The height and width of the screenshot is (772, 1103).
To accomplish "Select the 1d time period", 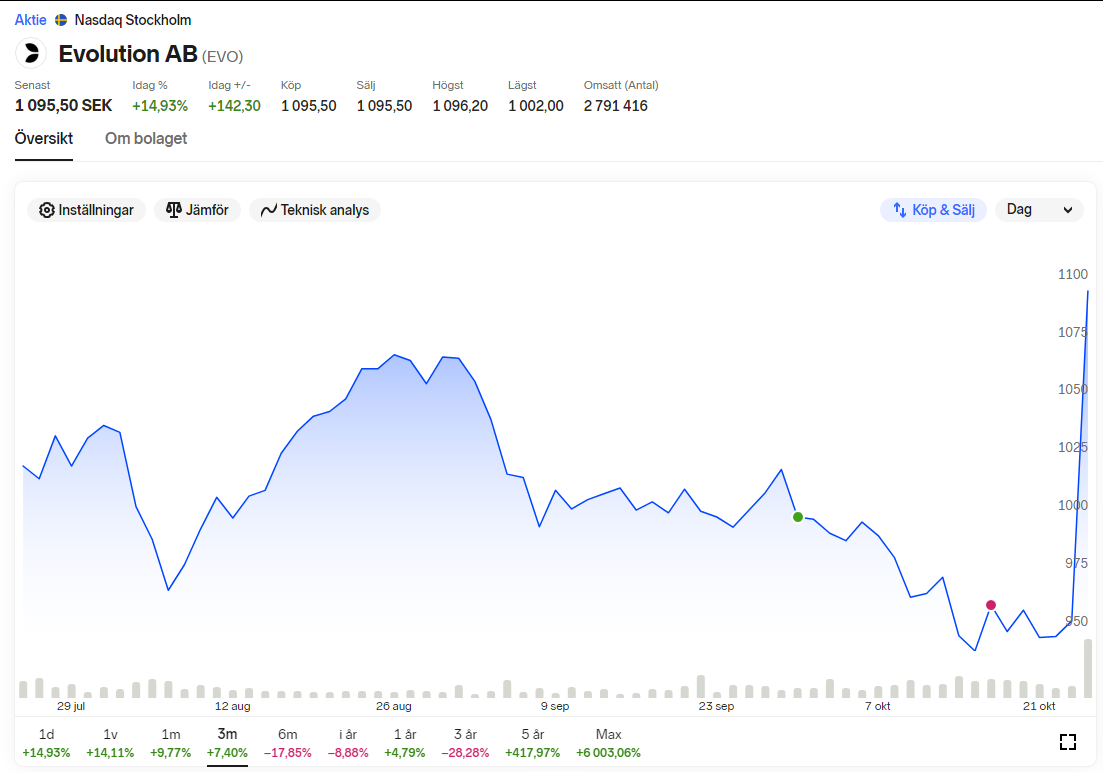I will [x=46, y=743].
